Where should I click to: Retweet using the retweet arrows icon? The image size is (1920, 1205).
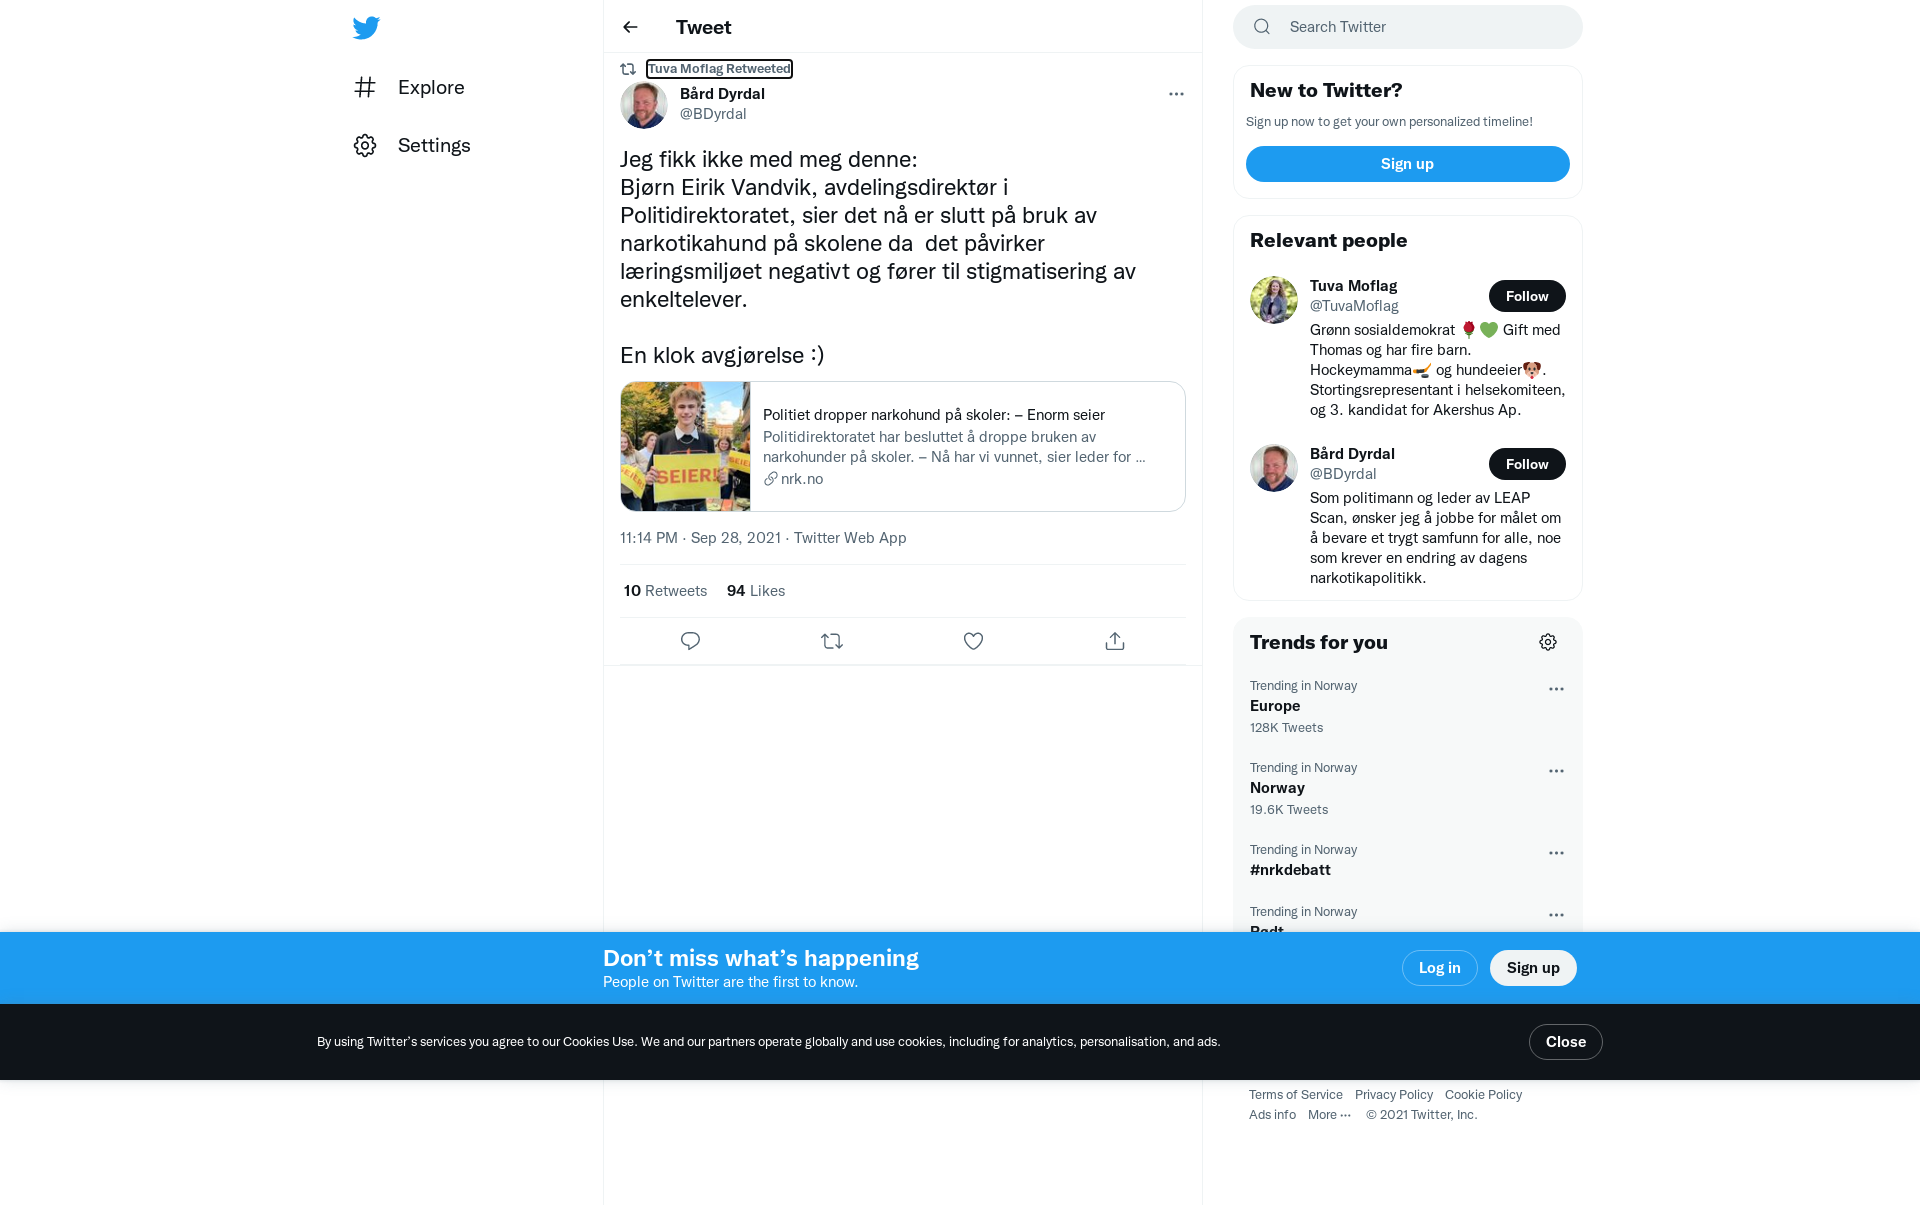pyautogui.click(x=832, y=641)
